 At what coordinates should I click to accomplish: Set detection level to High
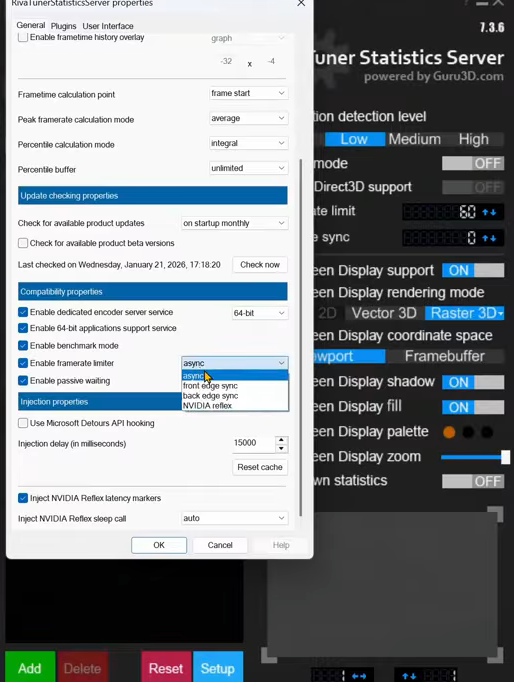tap(474, 140)
